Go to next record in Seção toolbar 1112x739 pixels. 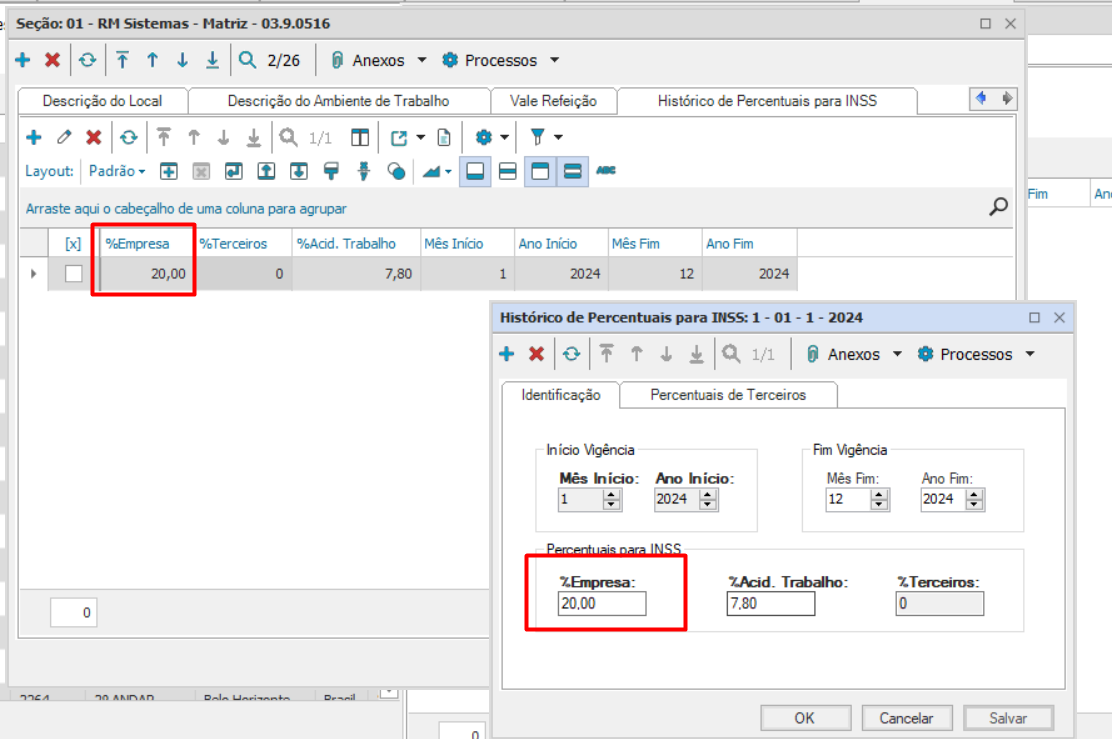182,60
